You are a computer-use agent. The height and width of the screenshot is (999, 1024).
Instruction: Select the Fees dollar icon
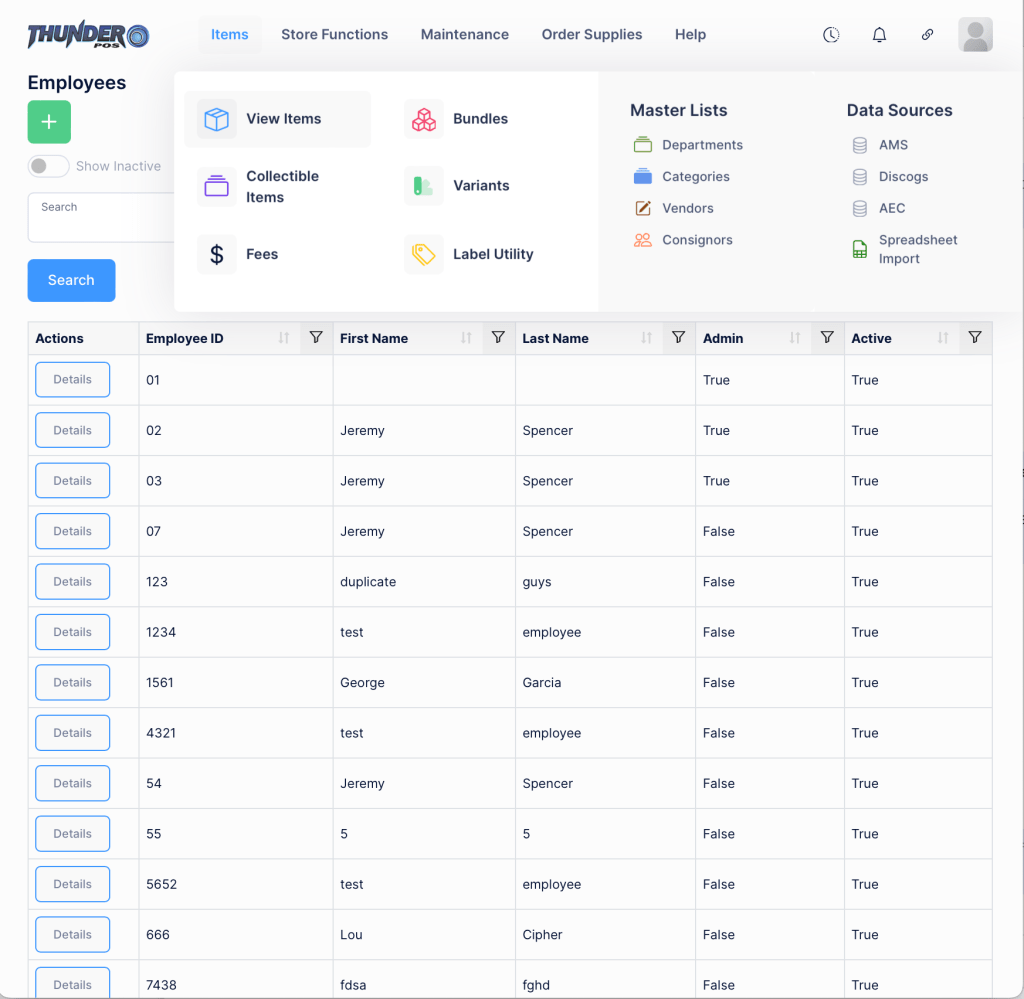pos(217,254)
